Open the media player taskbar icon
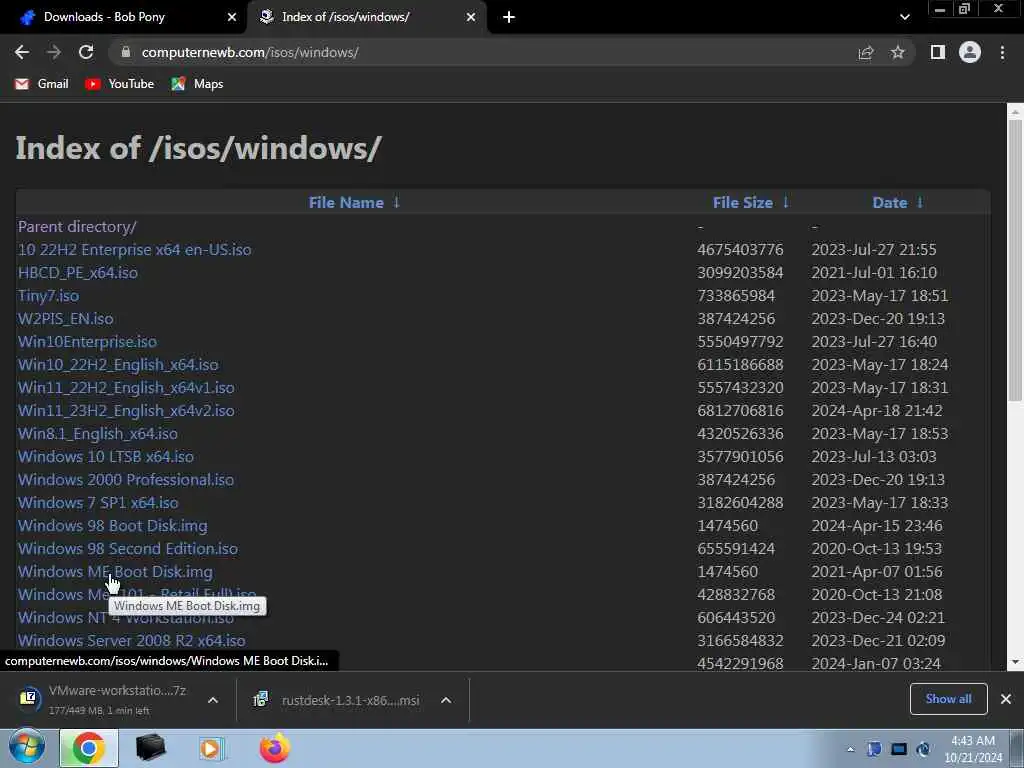Image resolution: width=1024 pixels, height=768 pixels. [x=211, y=748]
